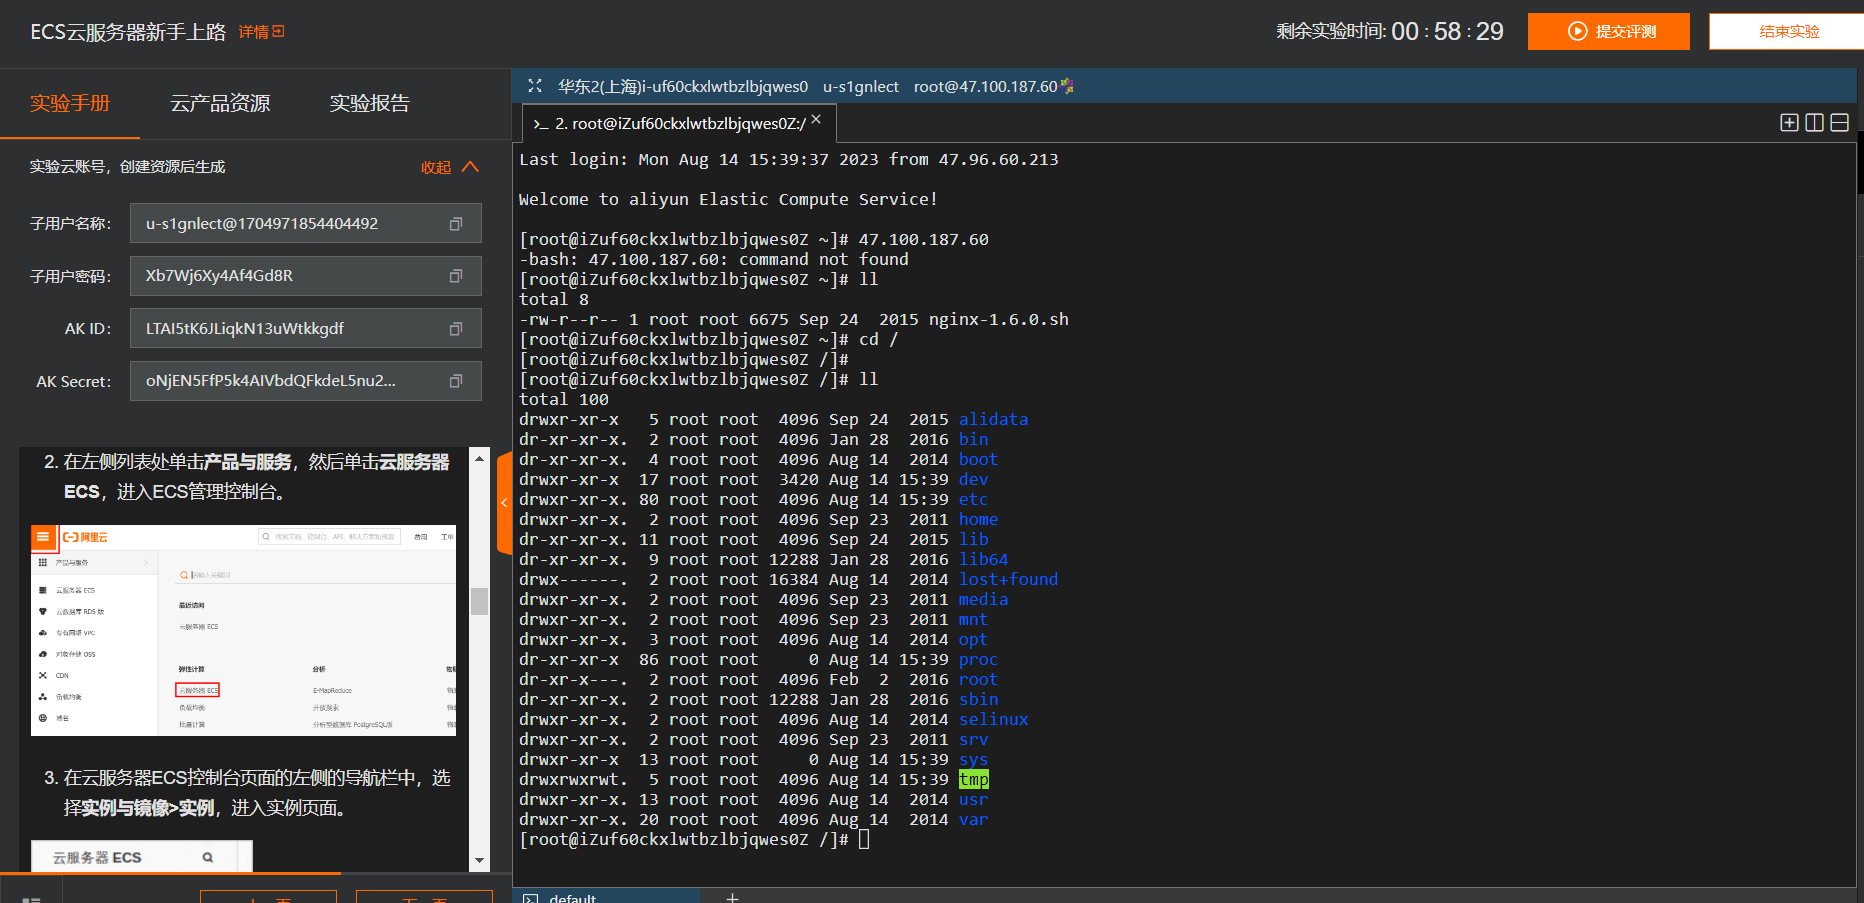Viewport: 1864px width, 903px height.
Task: Click the terminal prompt cursor
Action: (864, 840)
